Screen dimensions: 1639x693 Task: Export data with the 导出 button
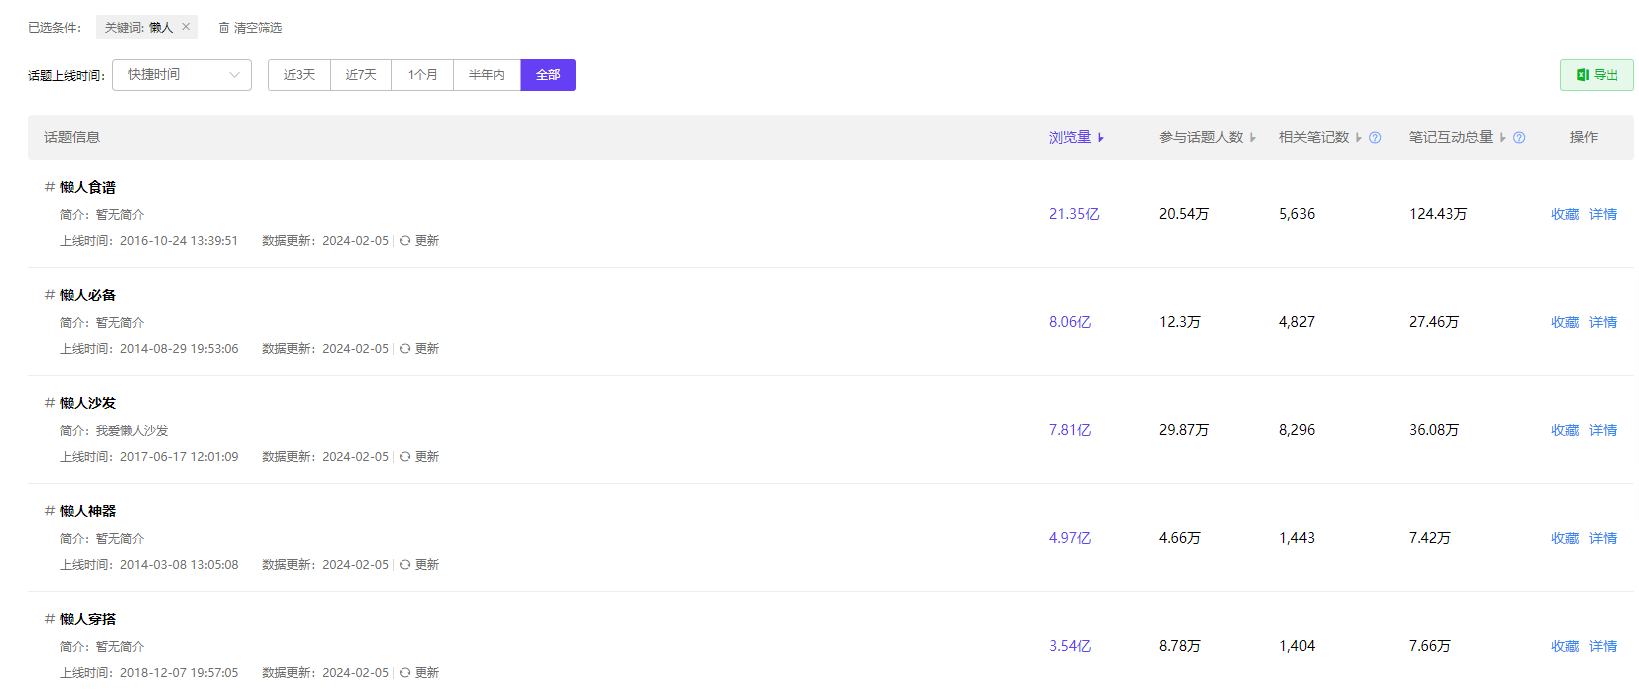click(x=1596, y=75)
